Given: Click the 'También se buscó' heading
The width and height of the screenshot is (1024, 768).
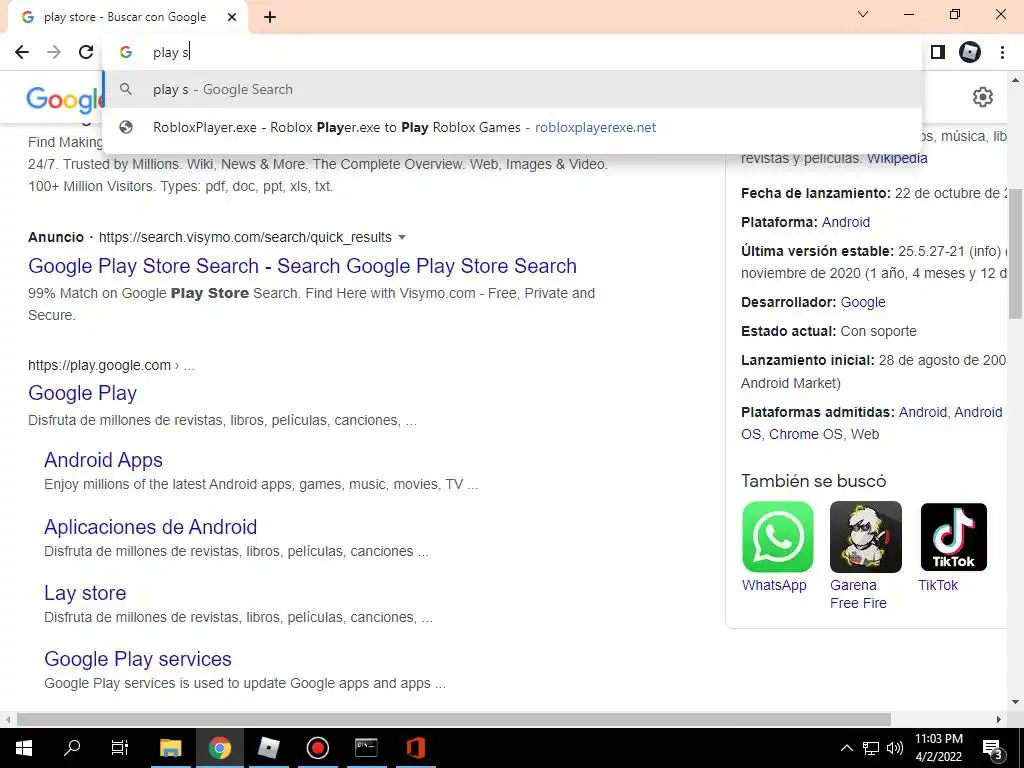Looking at the screenshot, I should 814,481.
